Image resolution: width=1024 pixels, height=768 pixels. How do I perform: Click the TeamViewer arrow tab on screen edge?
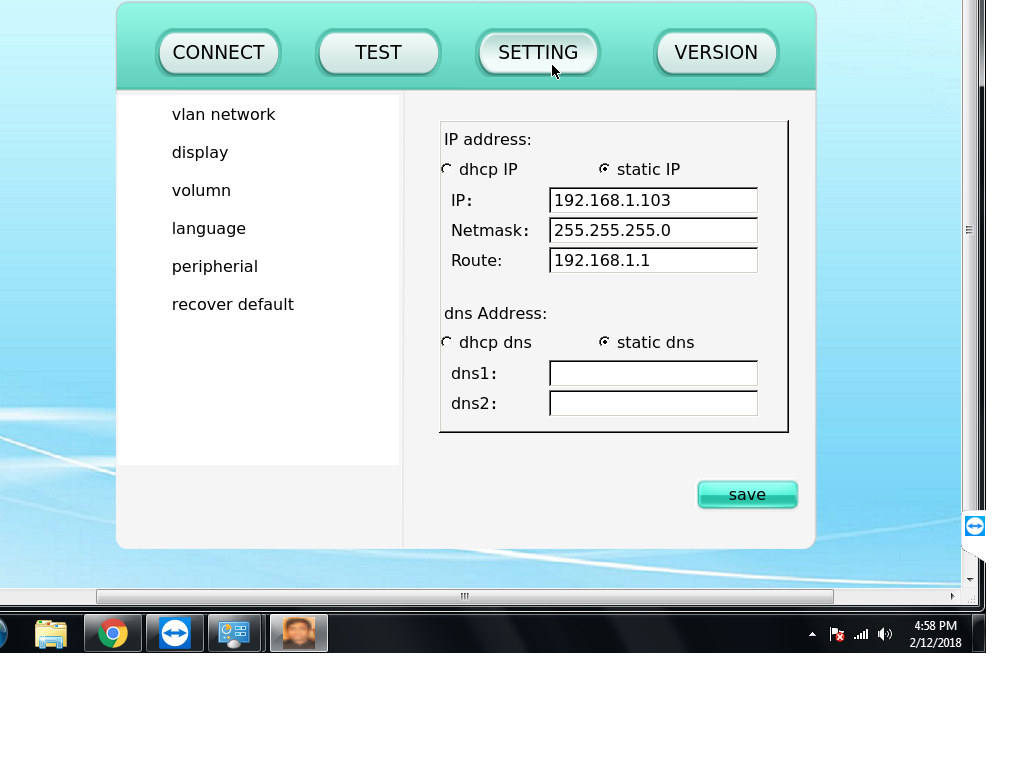(x=974, y=526)
